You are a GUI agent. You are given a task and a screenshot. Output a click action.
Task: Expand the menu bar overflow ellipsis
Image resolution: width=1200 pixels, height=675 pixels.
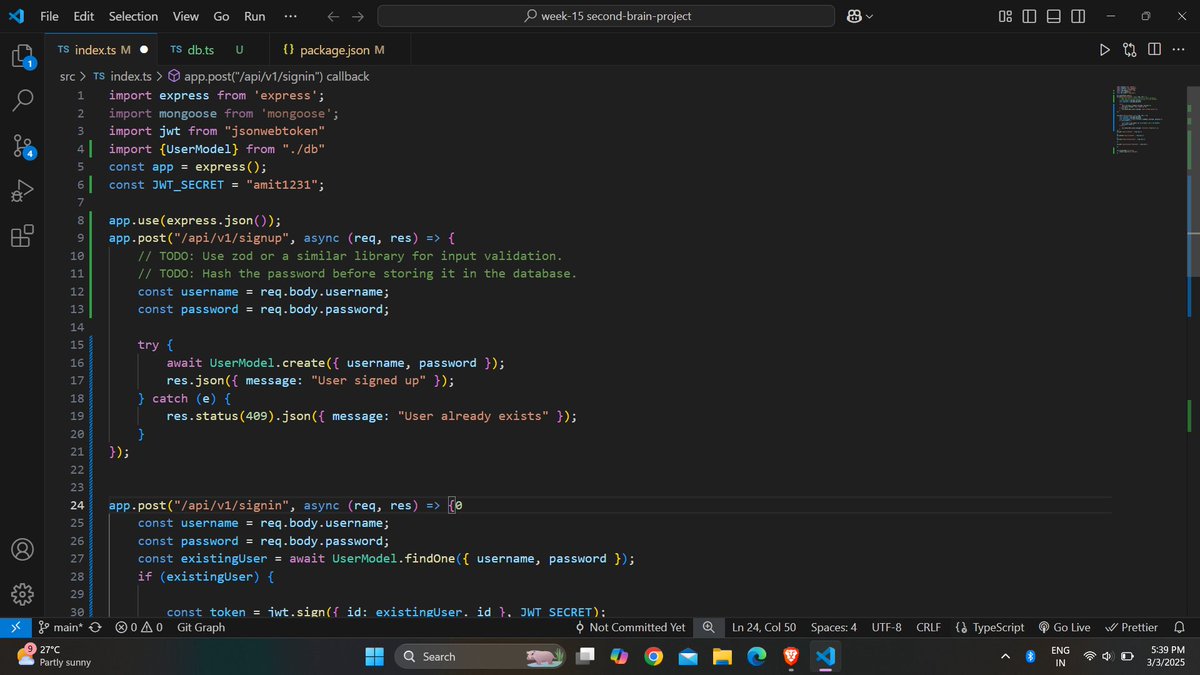click(x=290, y=16)
